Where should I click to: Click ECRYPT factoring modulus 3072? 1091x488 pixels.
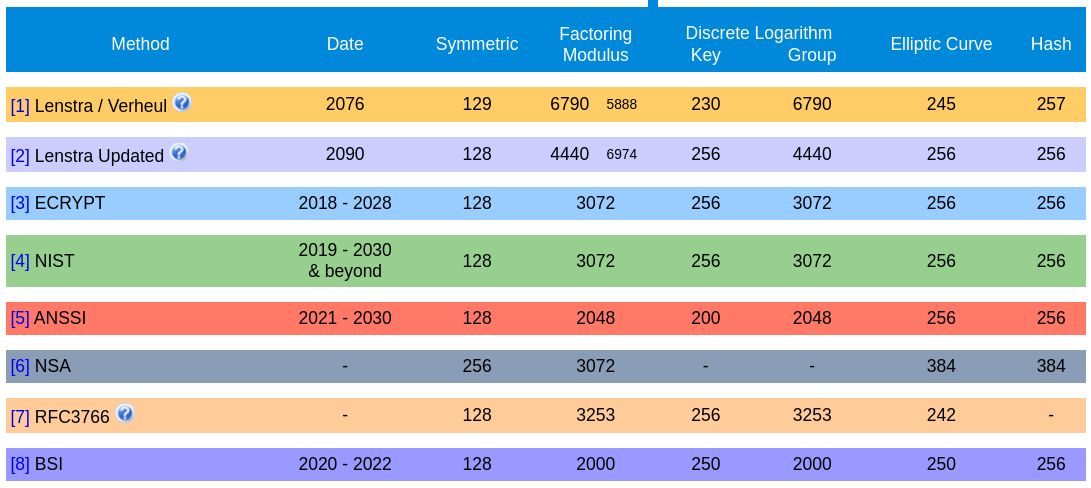coord(596,203)
